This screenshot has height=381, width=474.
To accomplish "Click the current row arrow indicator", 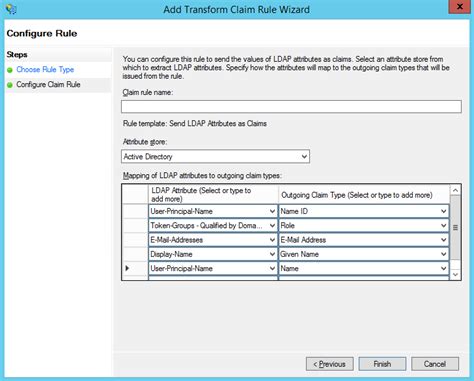I will [127, 268].
